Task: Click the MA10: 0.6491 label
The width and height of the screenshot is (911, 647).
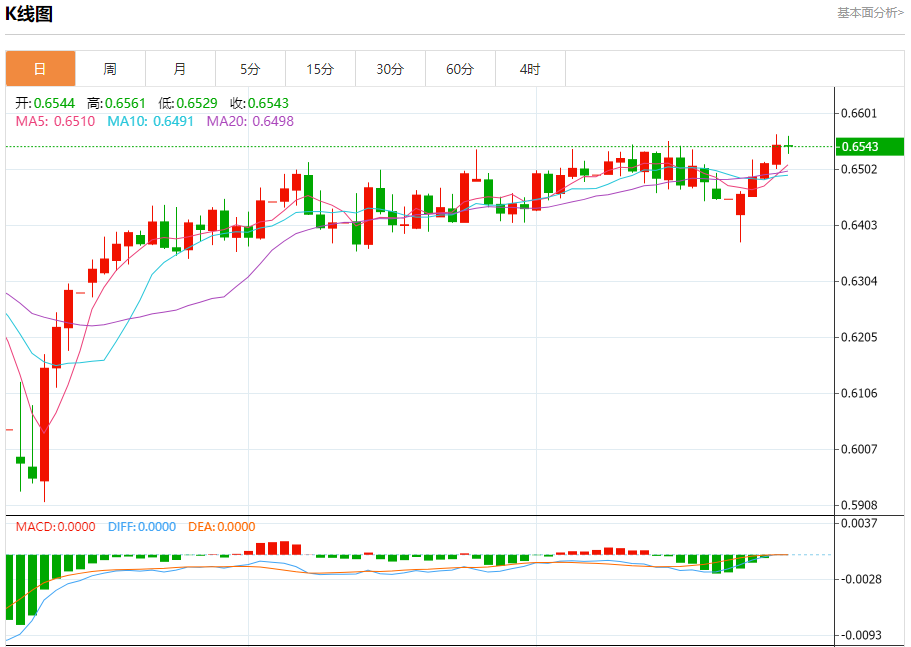Action: tap(150, 121)
